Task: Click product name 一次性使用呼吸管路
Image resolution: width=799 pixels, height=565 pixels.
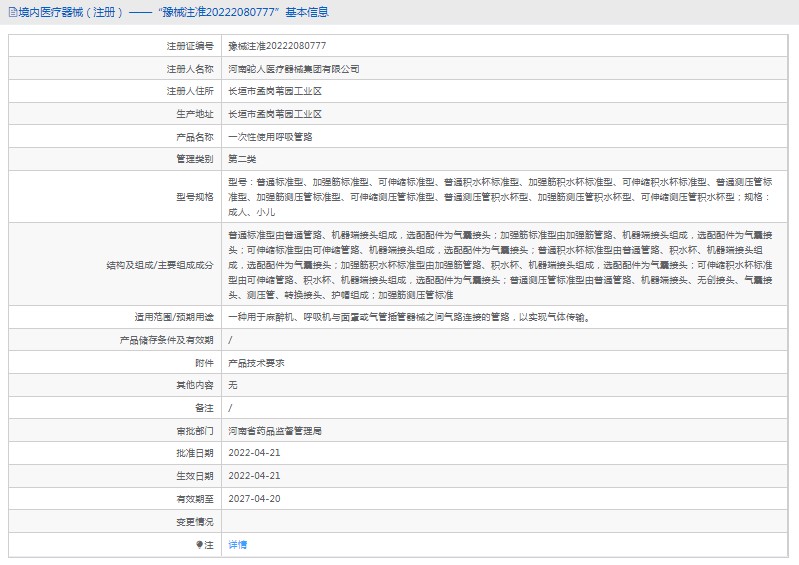Action: 270,137
